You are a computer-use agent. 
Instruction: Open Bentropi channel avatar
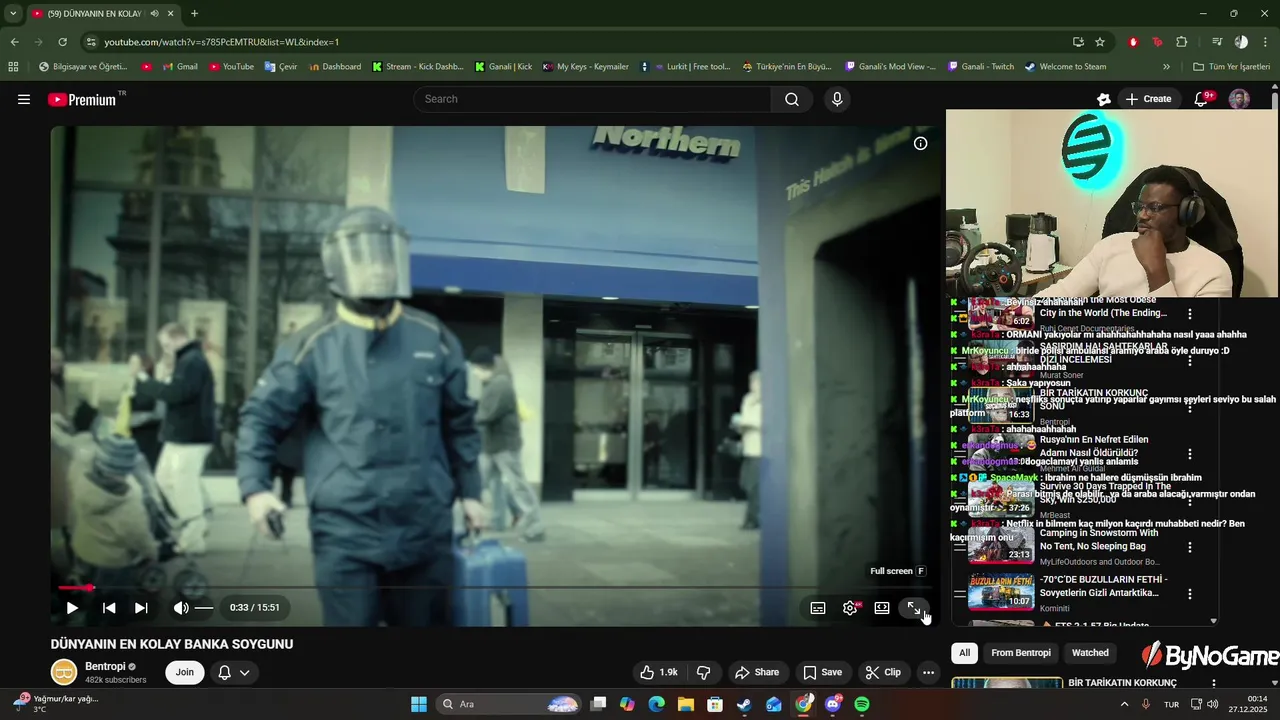pos(64,672)
